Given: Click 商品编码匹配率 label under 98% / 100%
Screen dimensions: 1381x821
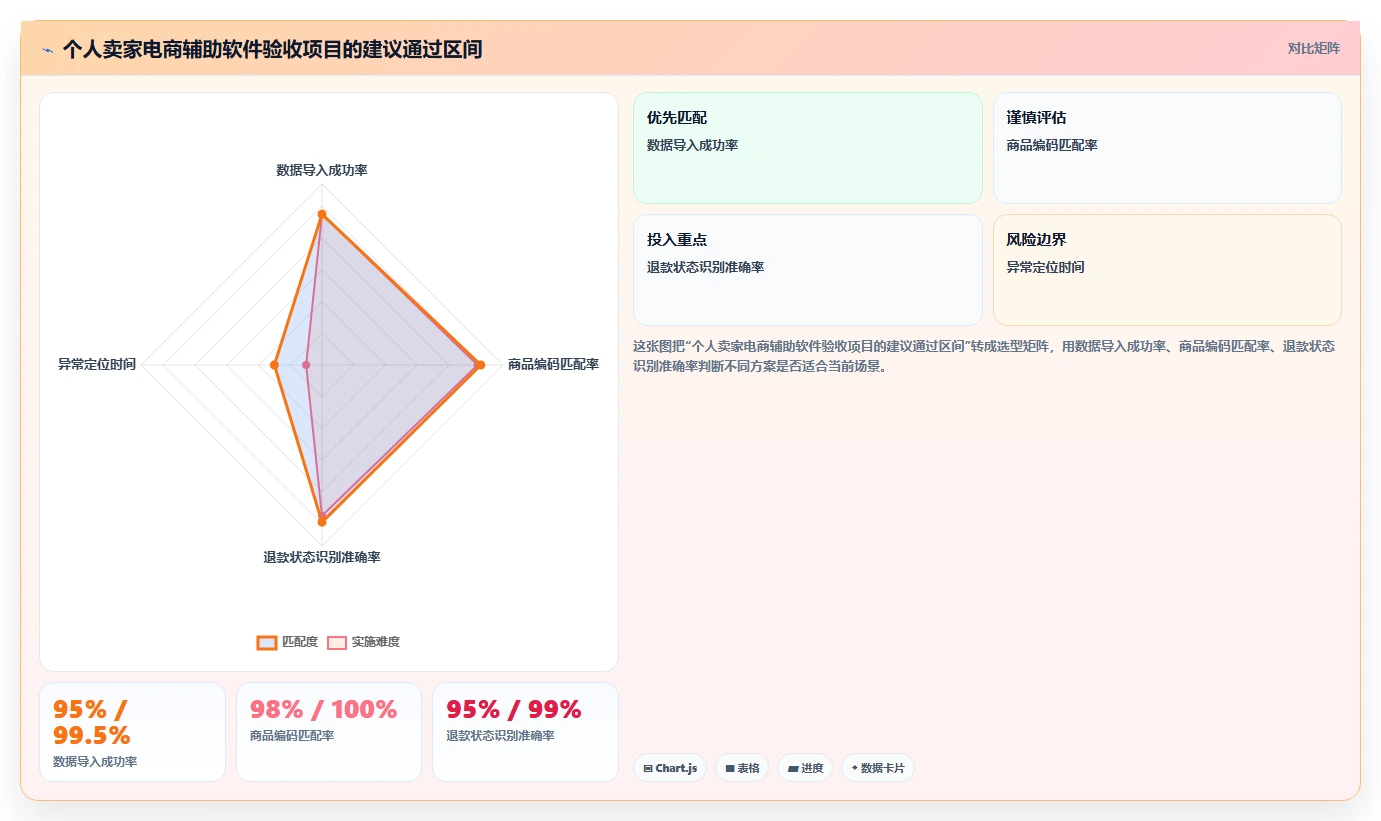Looking at the screenshot, I should pos(292,736).
